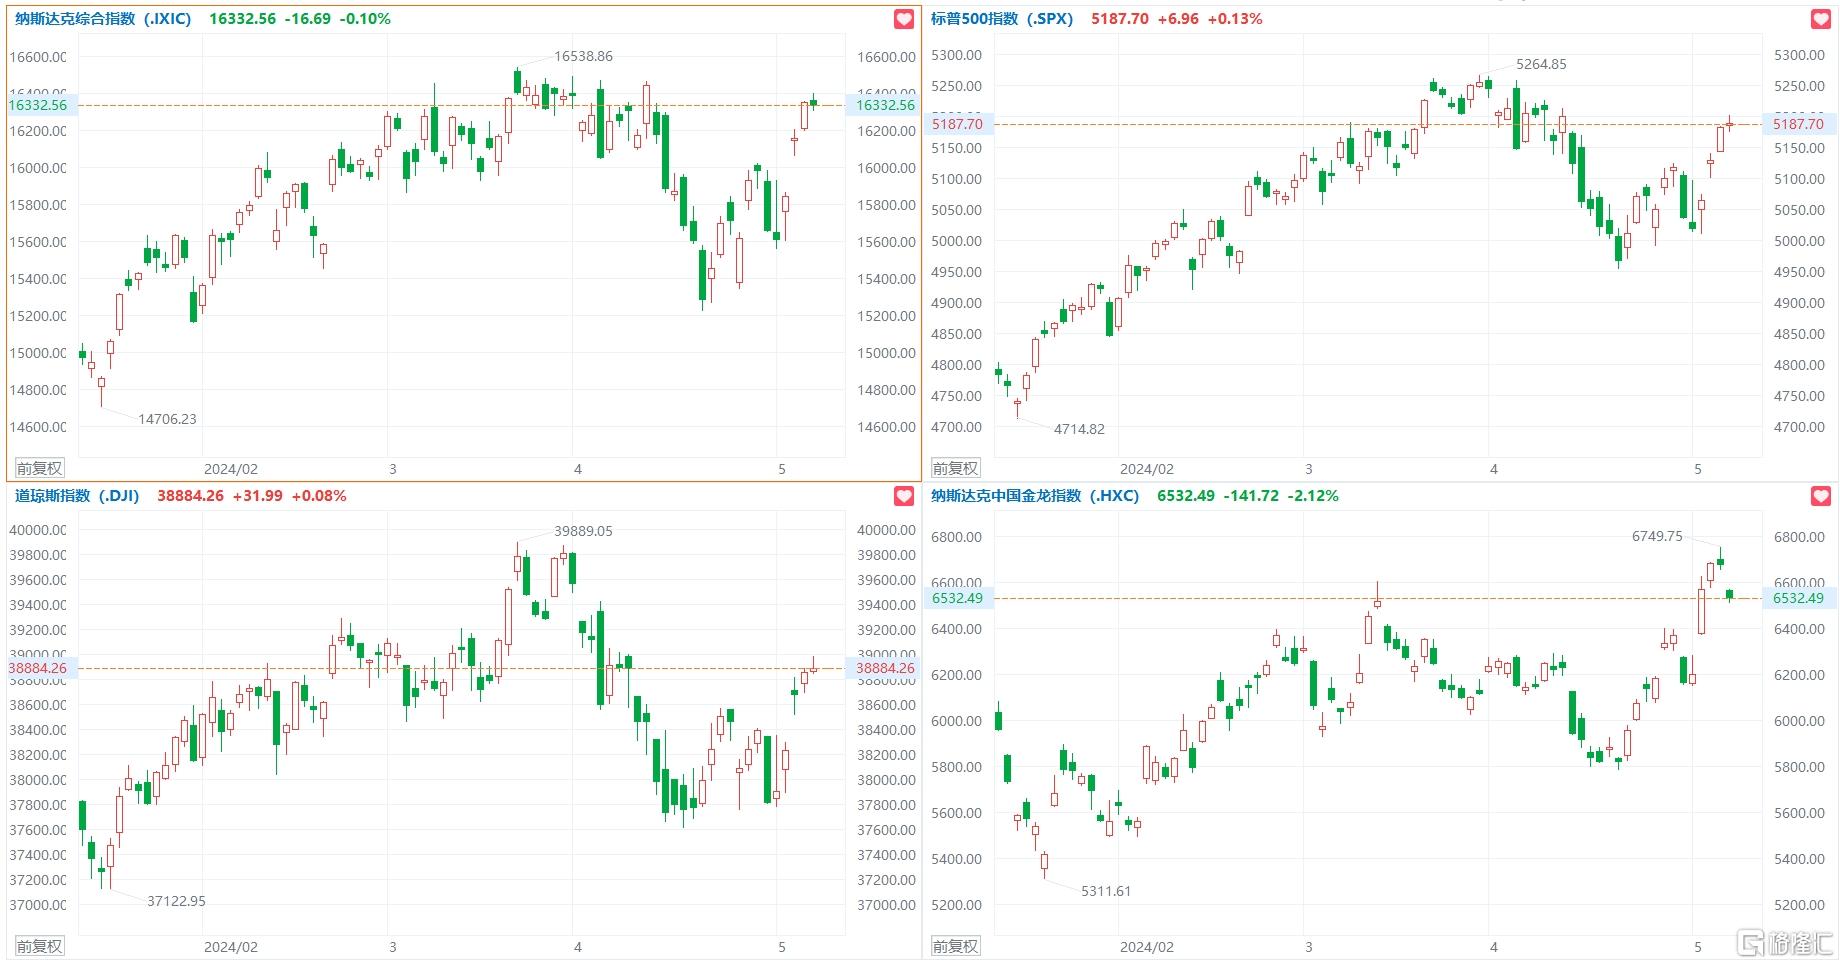Click the +31.99 point change on Dow header
Screen dimensions: 1840x965
(258, 496)
